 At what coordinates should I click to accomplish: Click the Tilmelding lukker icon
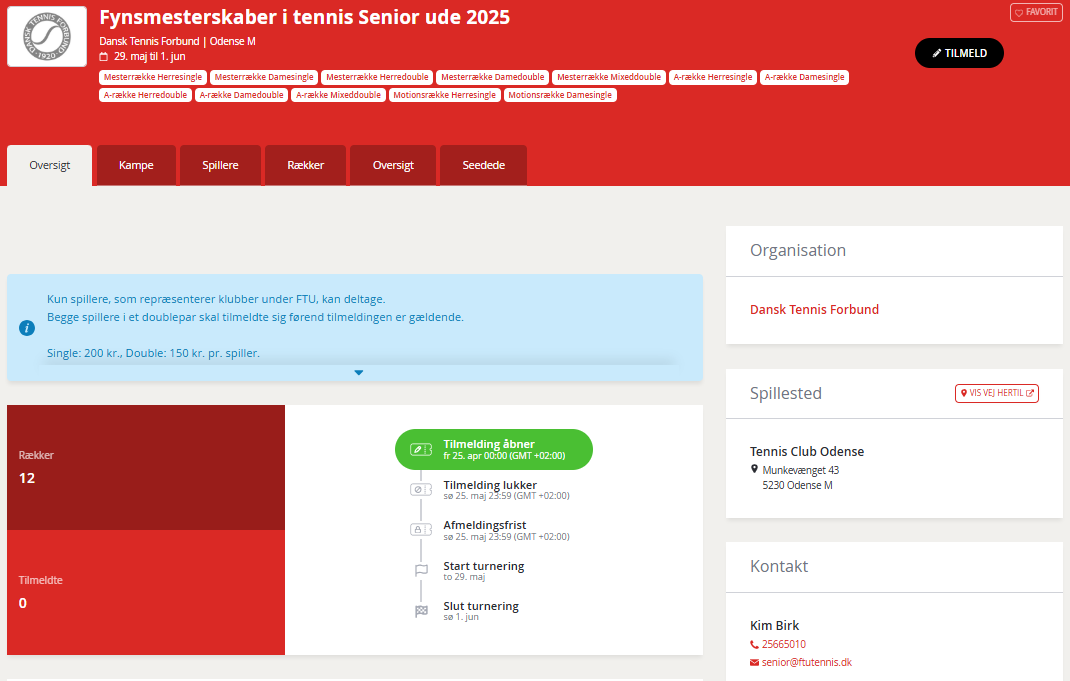tap(421, 490)
